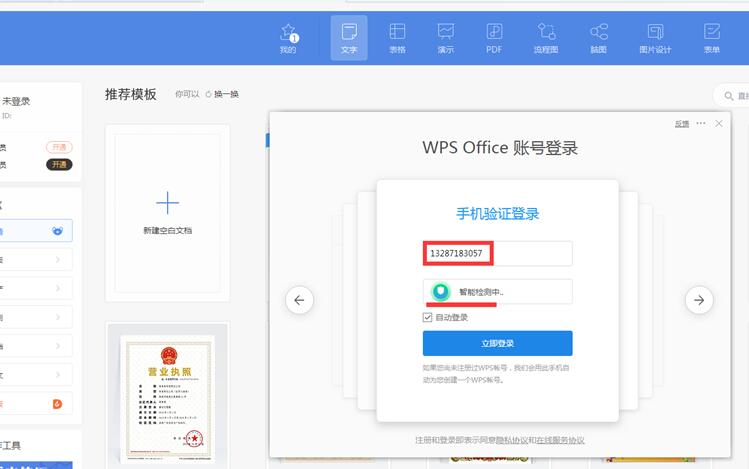Close the WPS Office login dialog

click(719, 124)
